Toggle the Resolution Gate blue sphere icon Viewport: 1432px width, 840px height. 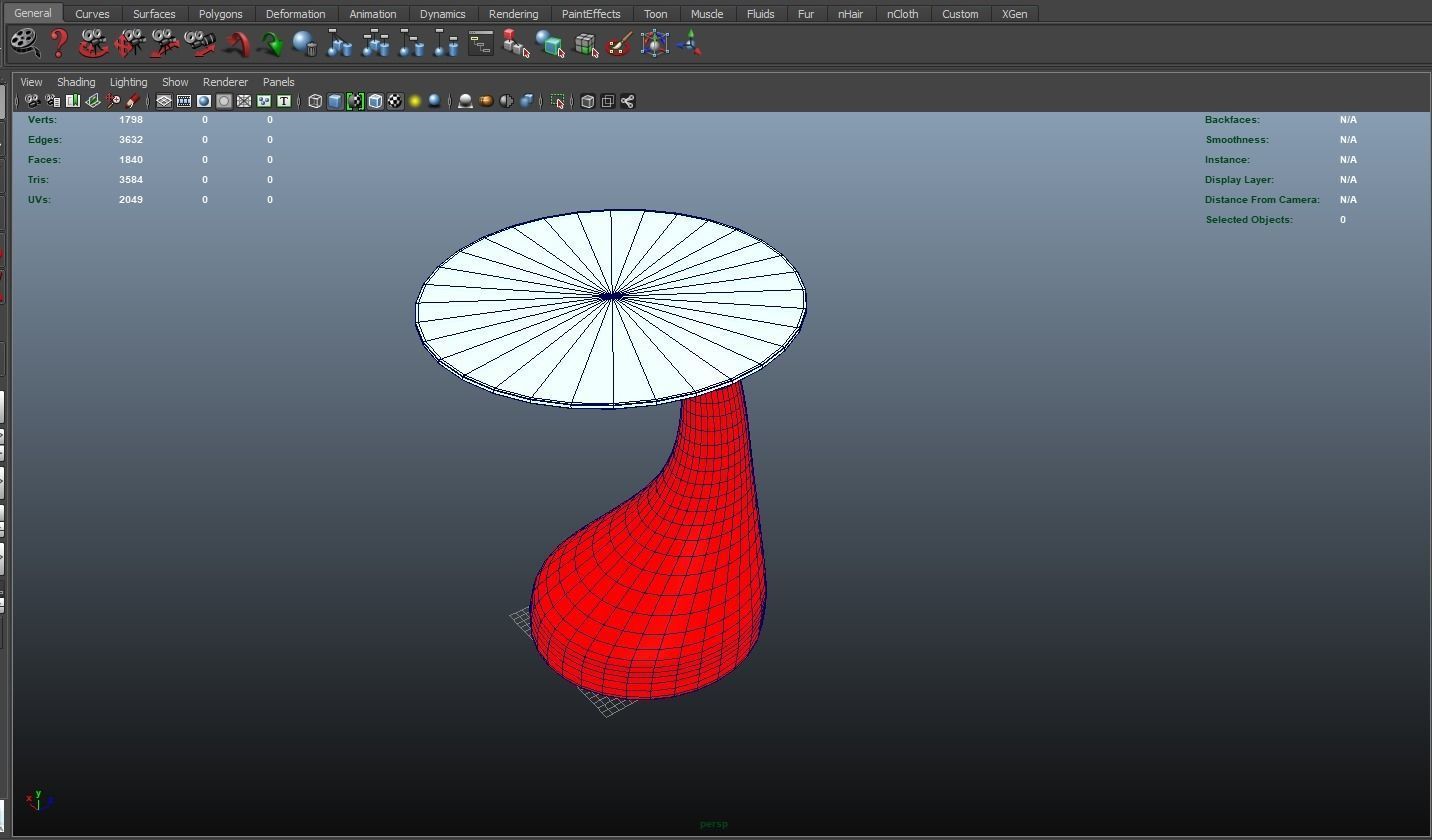[204, 101]
